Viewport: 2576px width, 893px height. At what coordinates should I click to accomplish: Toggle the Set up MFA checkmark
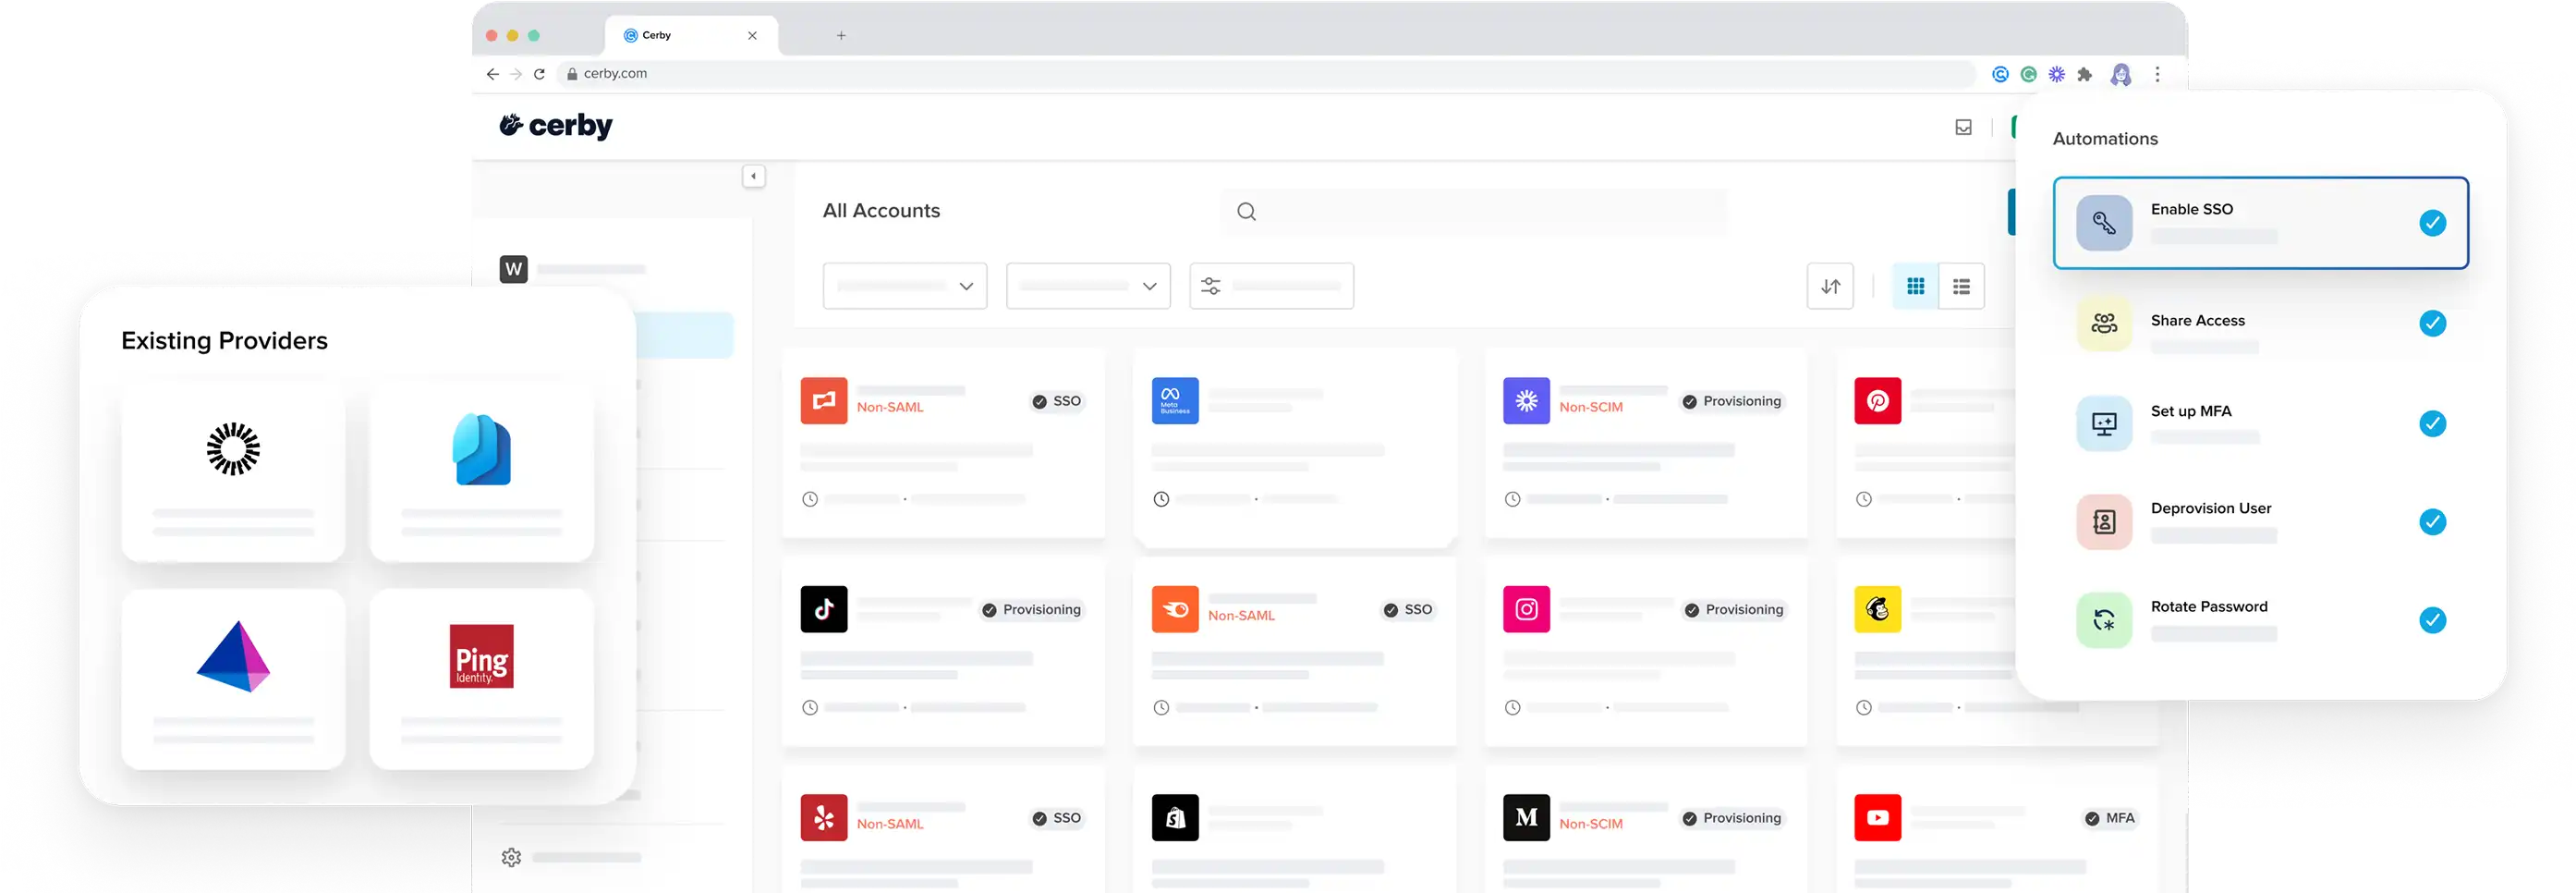[x=2432, y=424]
